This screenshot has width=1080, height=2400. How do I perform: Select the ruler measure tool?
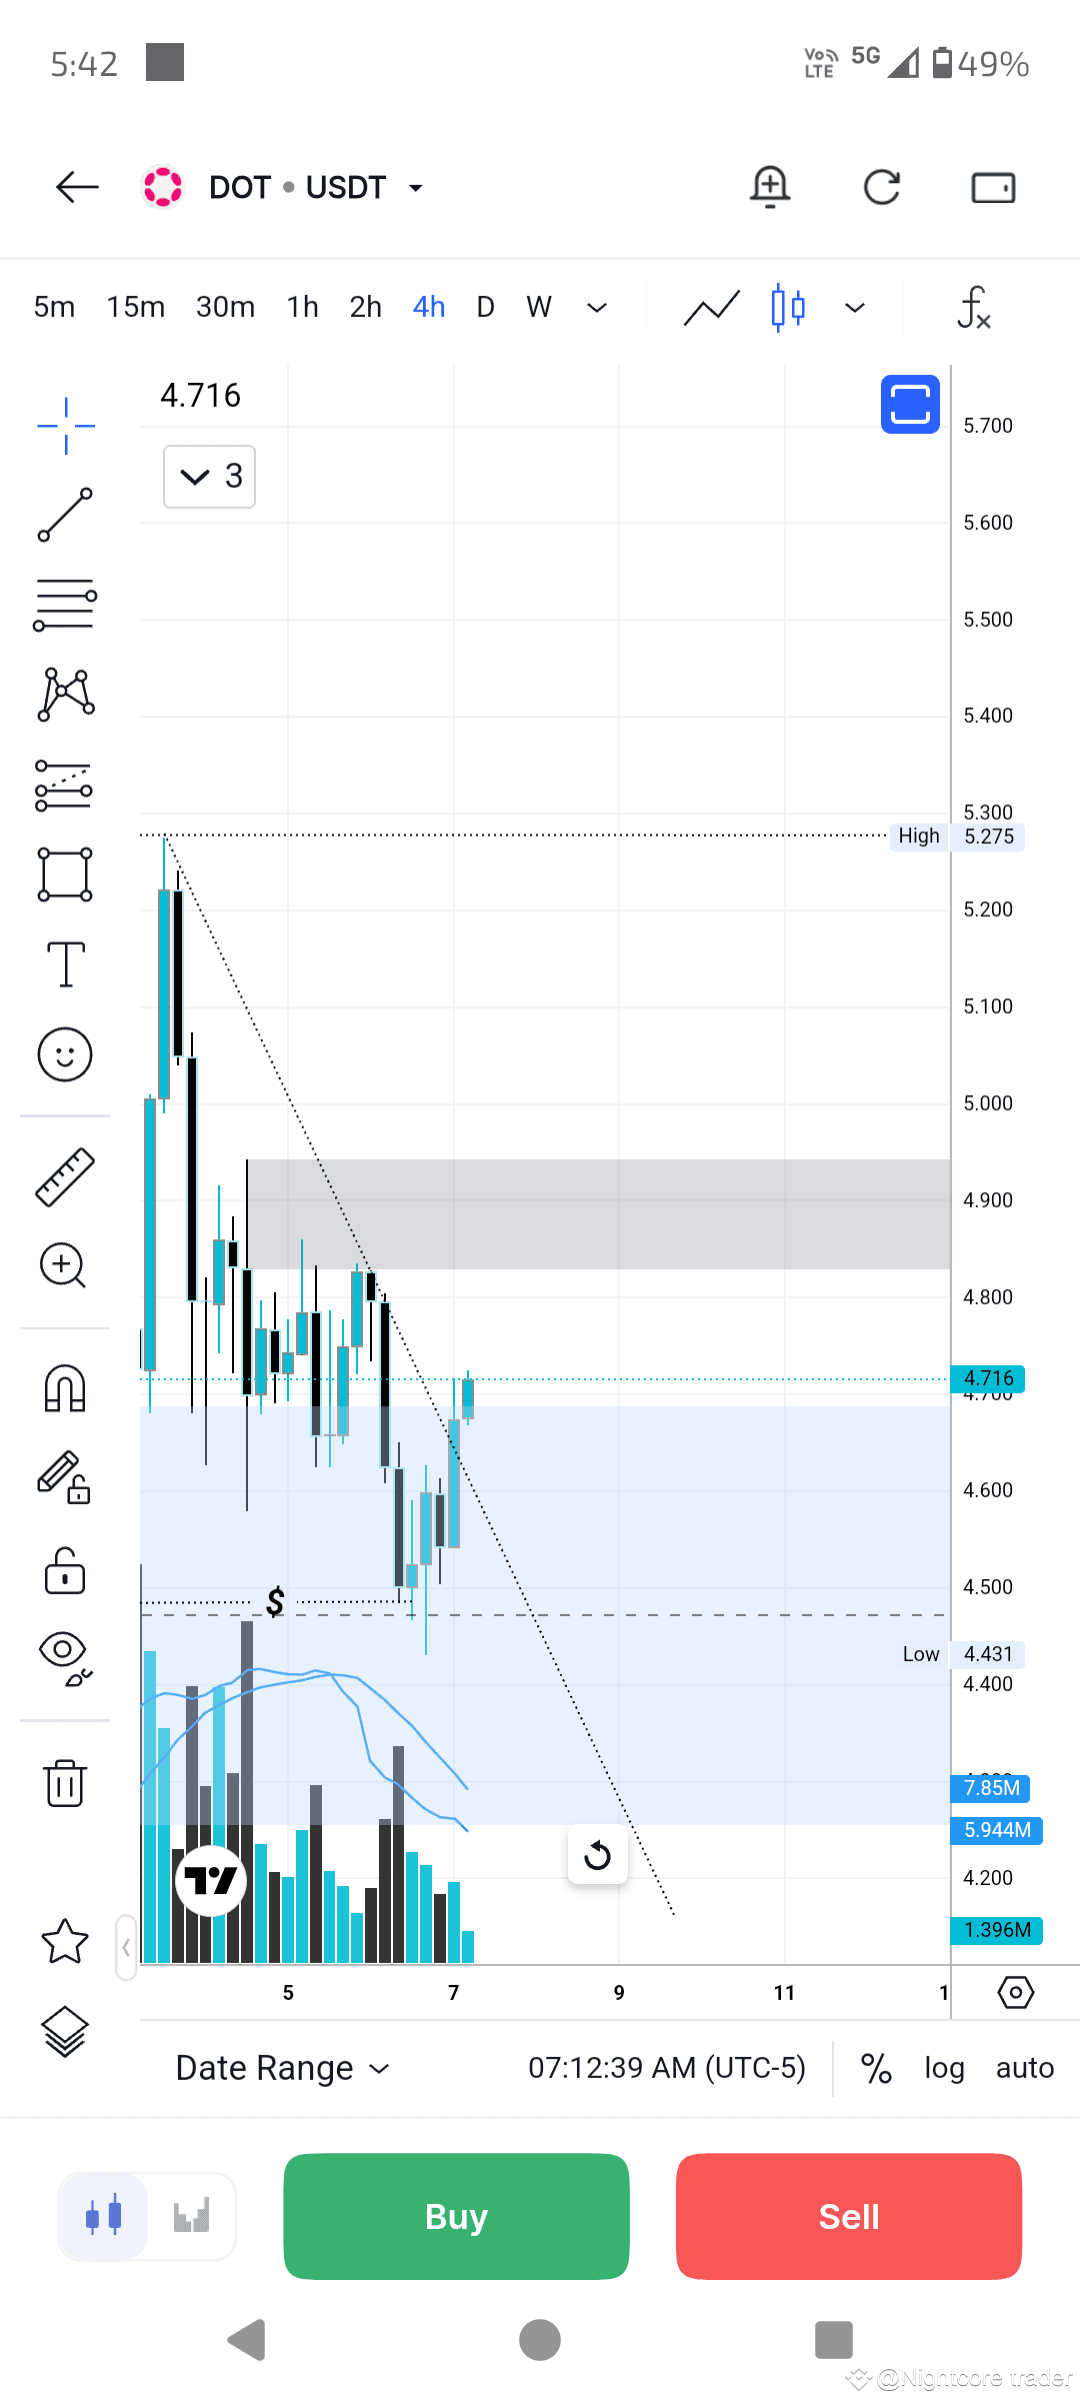coord(65,1177)
